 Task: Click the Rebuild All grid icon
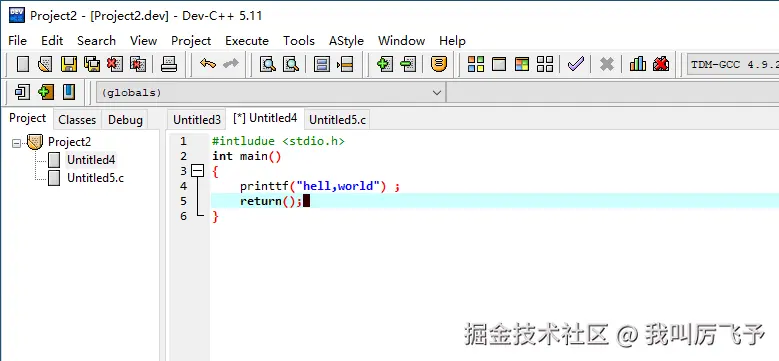(x=545, y=64)
